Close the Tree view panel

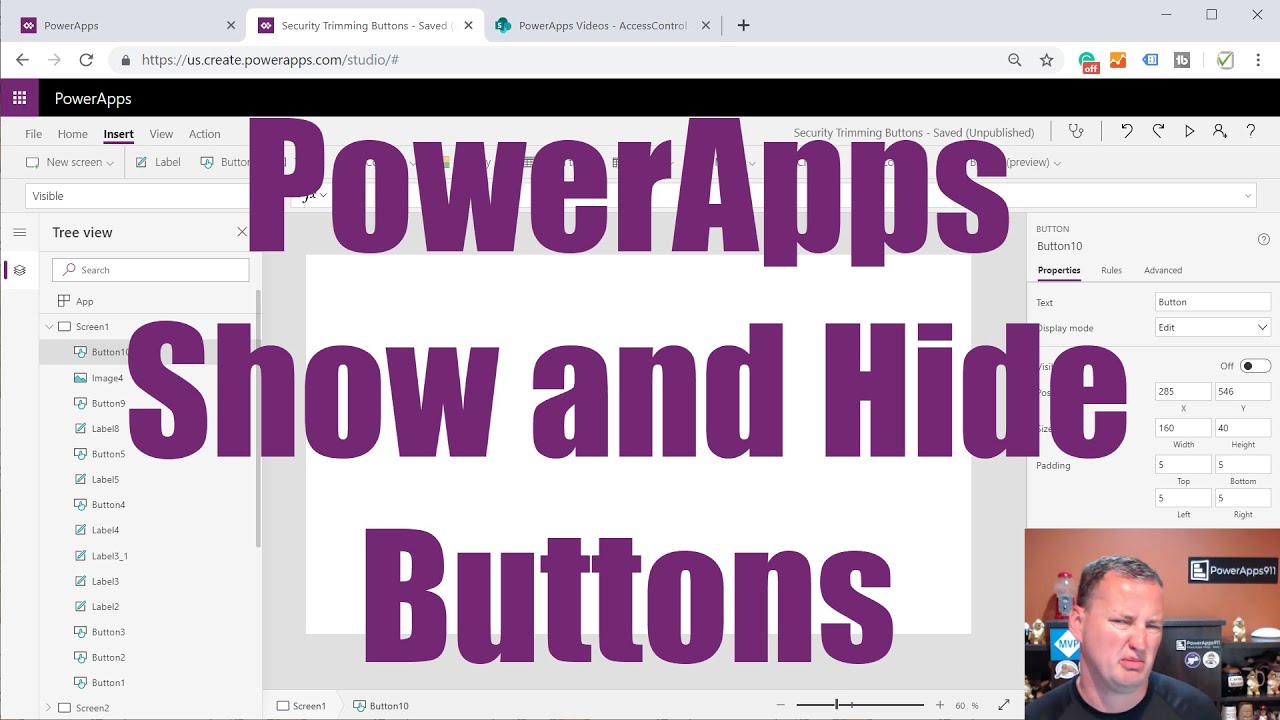pos(242,232)
